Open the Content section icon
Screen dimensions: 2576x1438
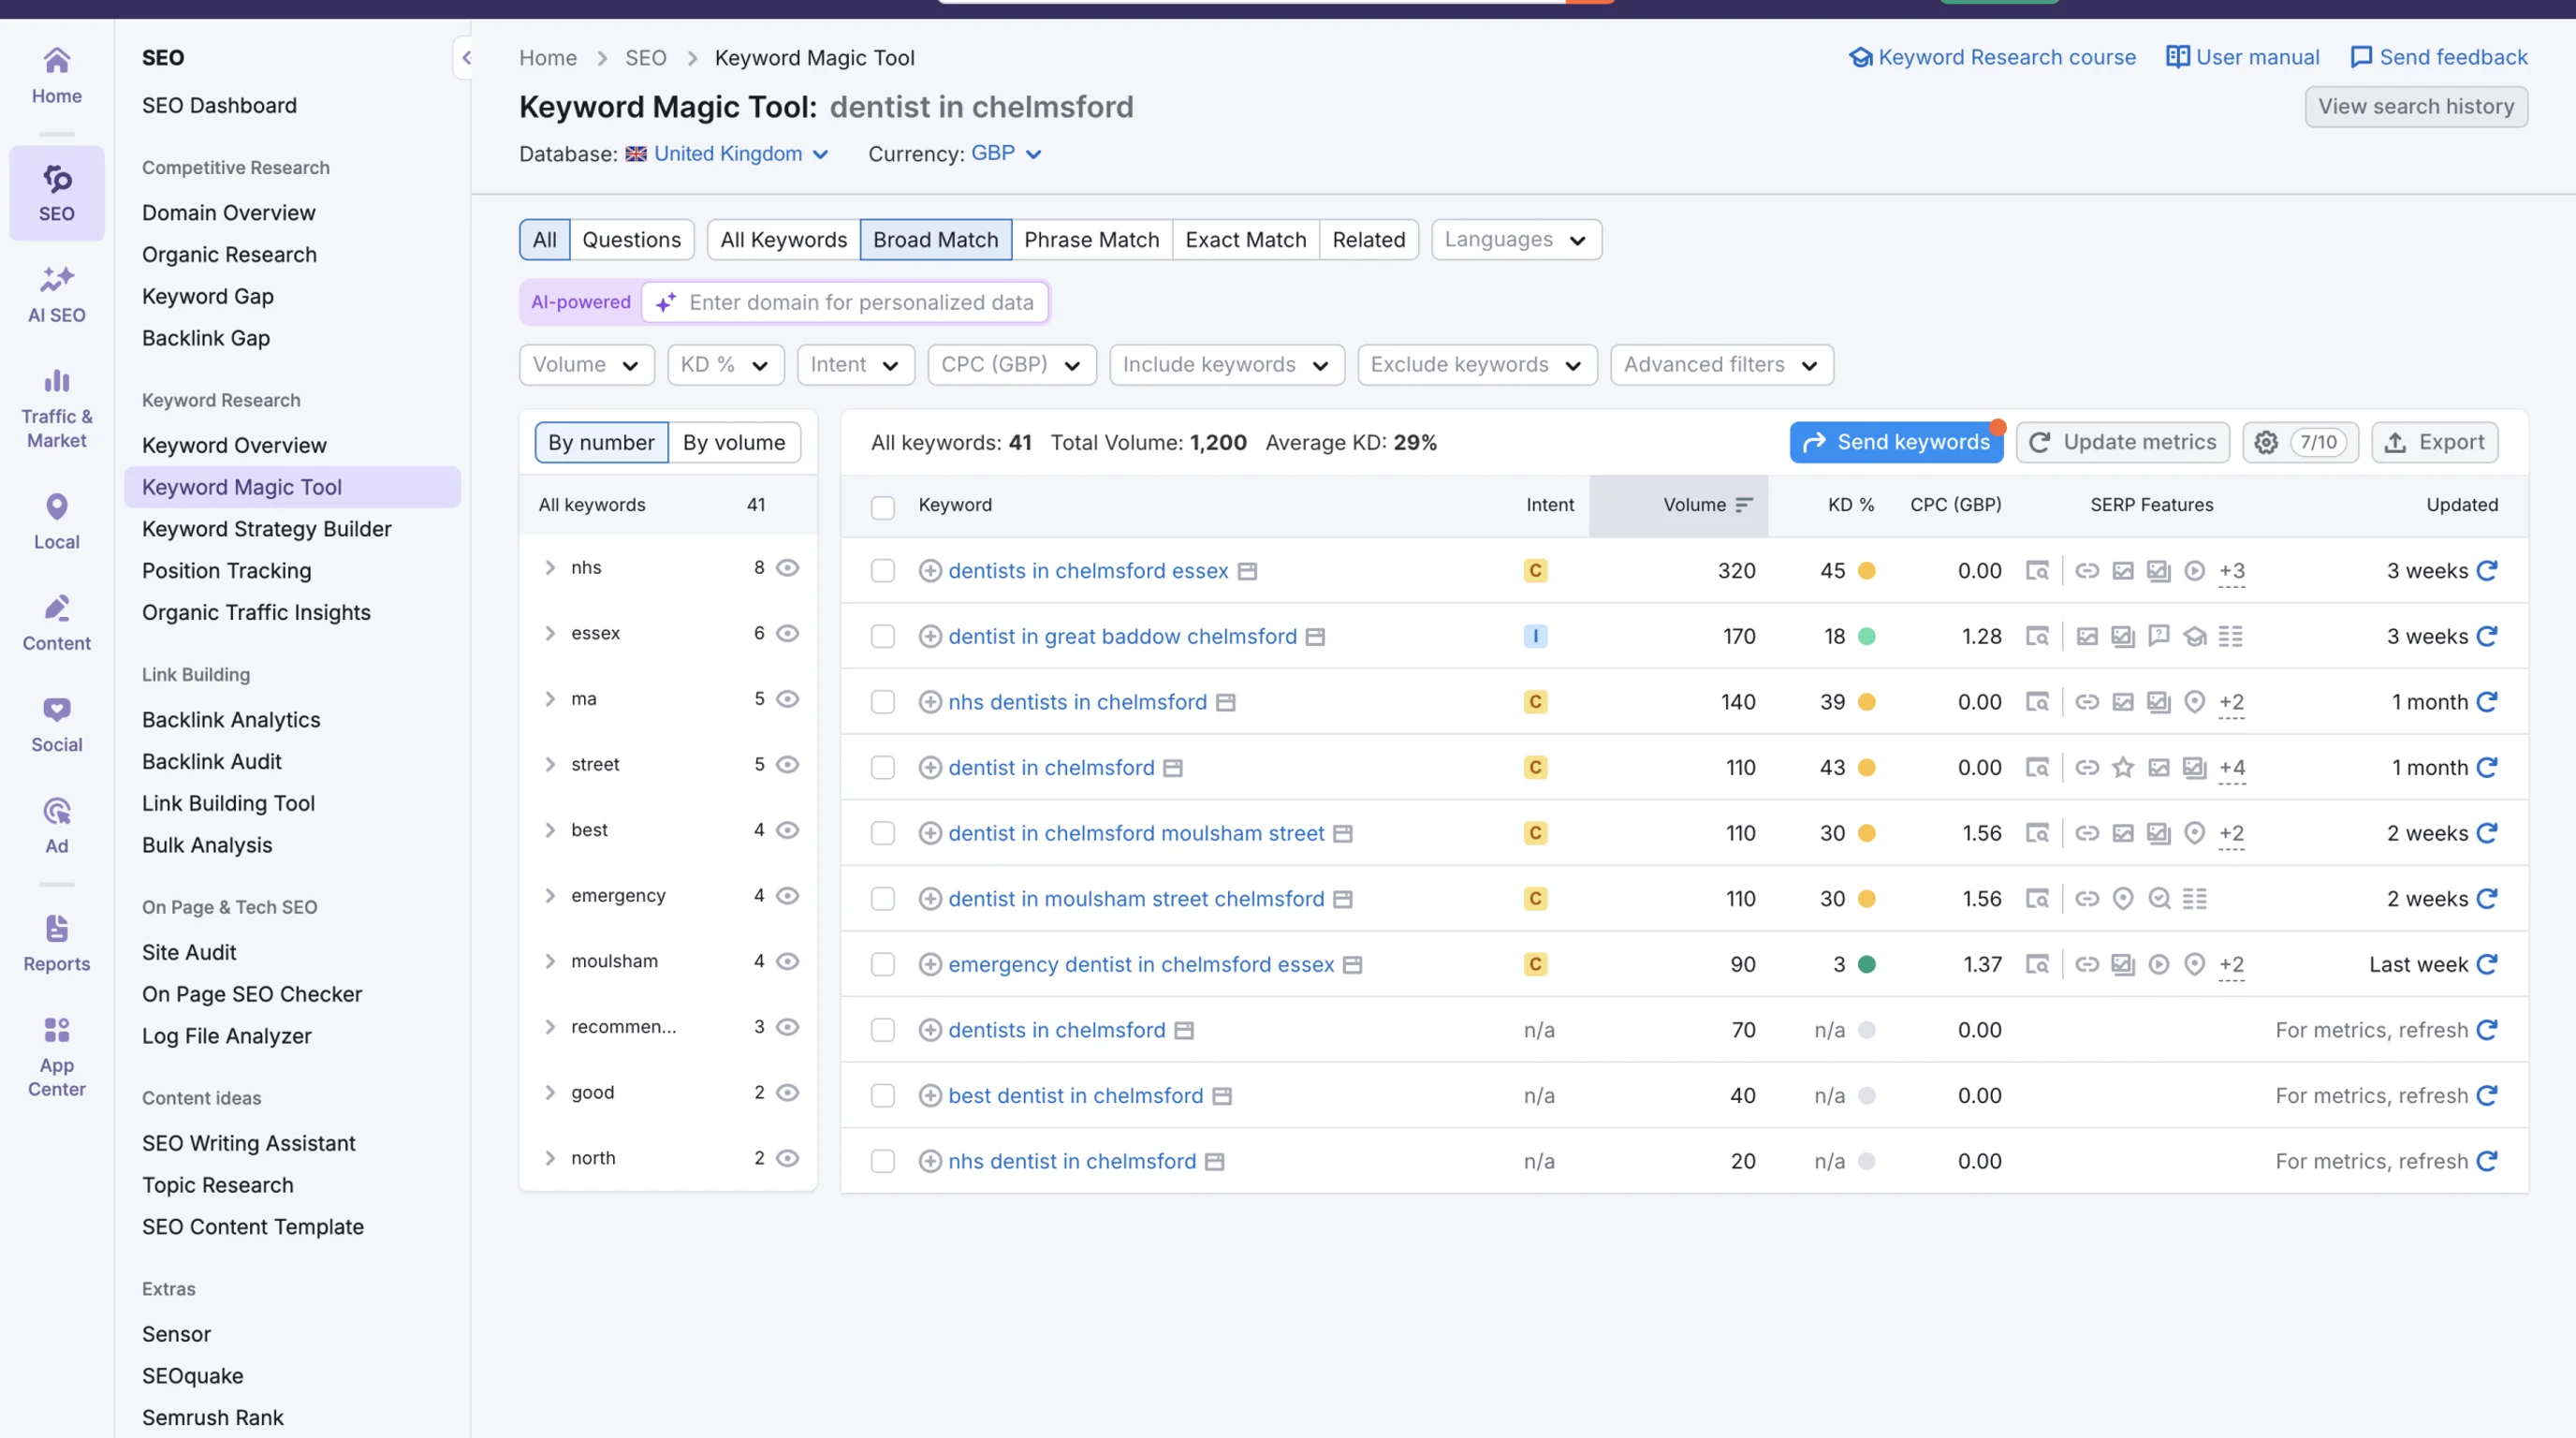[56, 623]
